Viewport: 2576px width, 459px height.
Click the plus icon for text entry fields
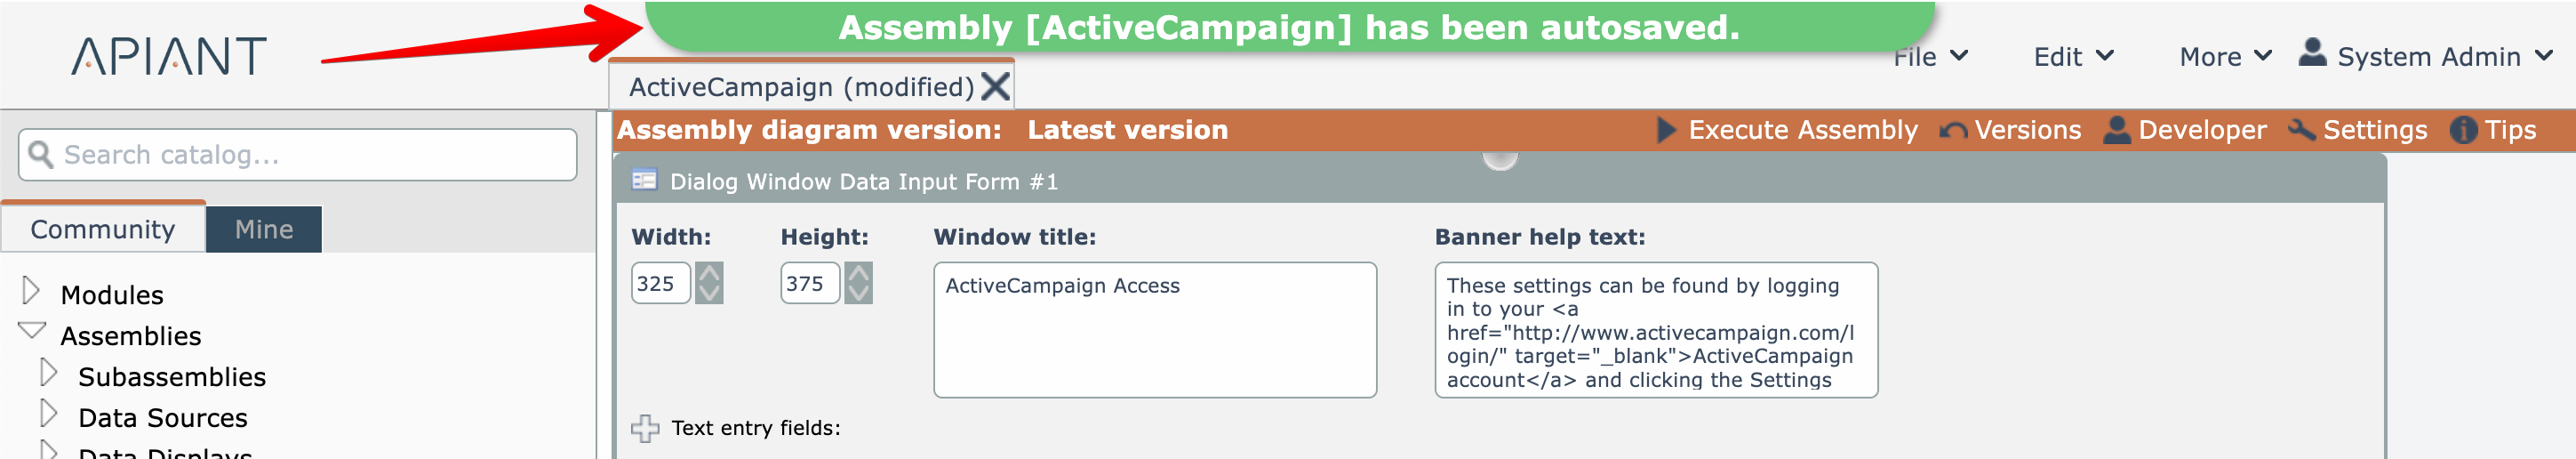pos(645,428)
